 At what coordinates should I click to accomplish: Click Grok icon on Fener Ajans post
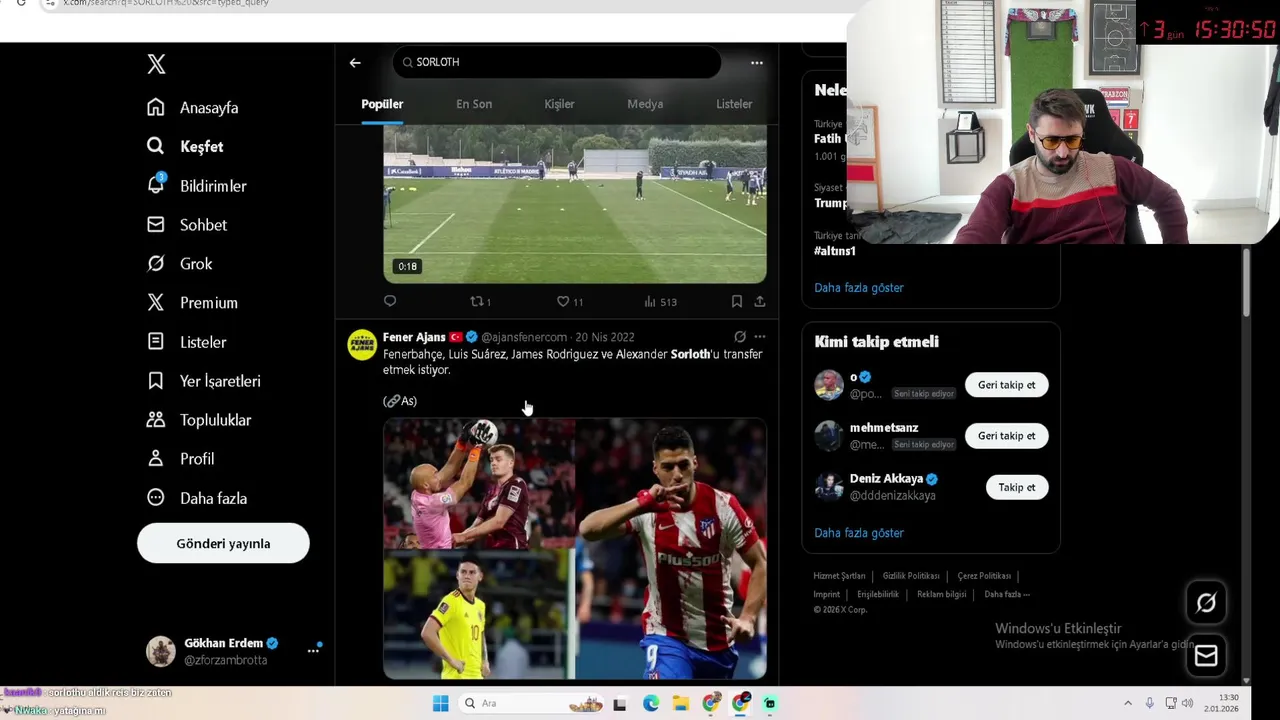(740, 337)
